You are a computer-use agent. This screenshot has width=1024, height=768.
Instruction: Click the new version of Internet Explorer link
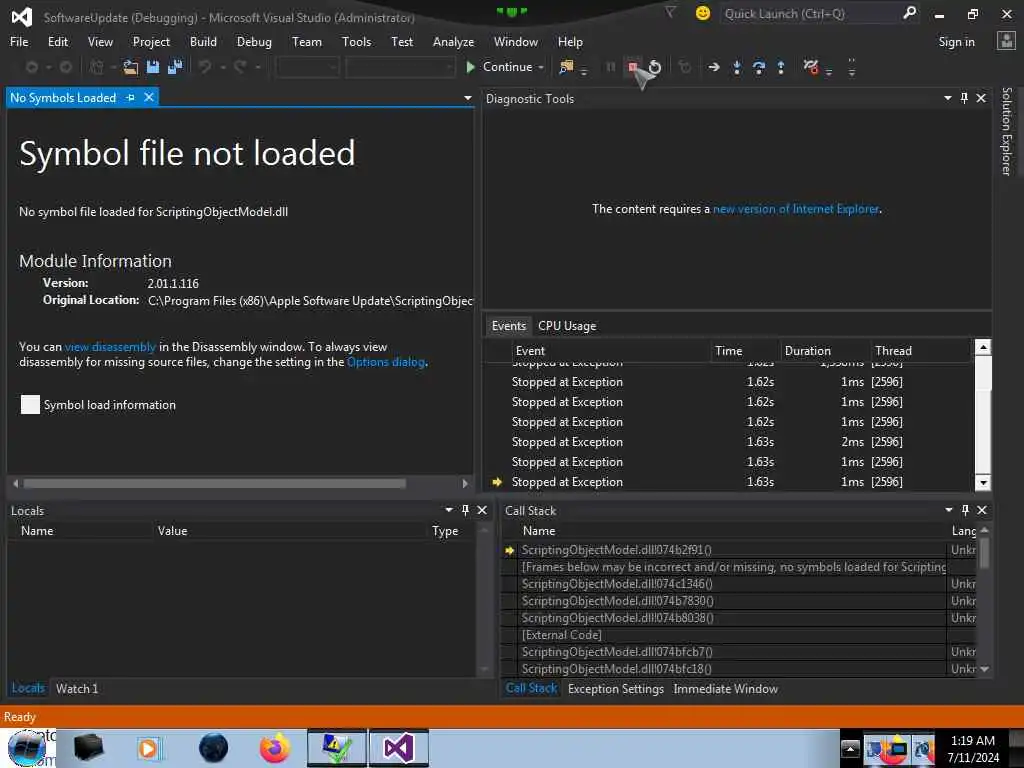(x=795, y=209)
